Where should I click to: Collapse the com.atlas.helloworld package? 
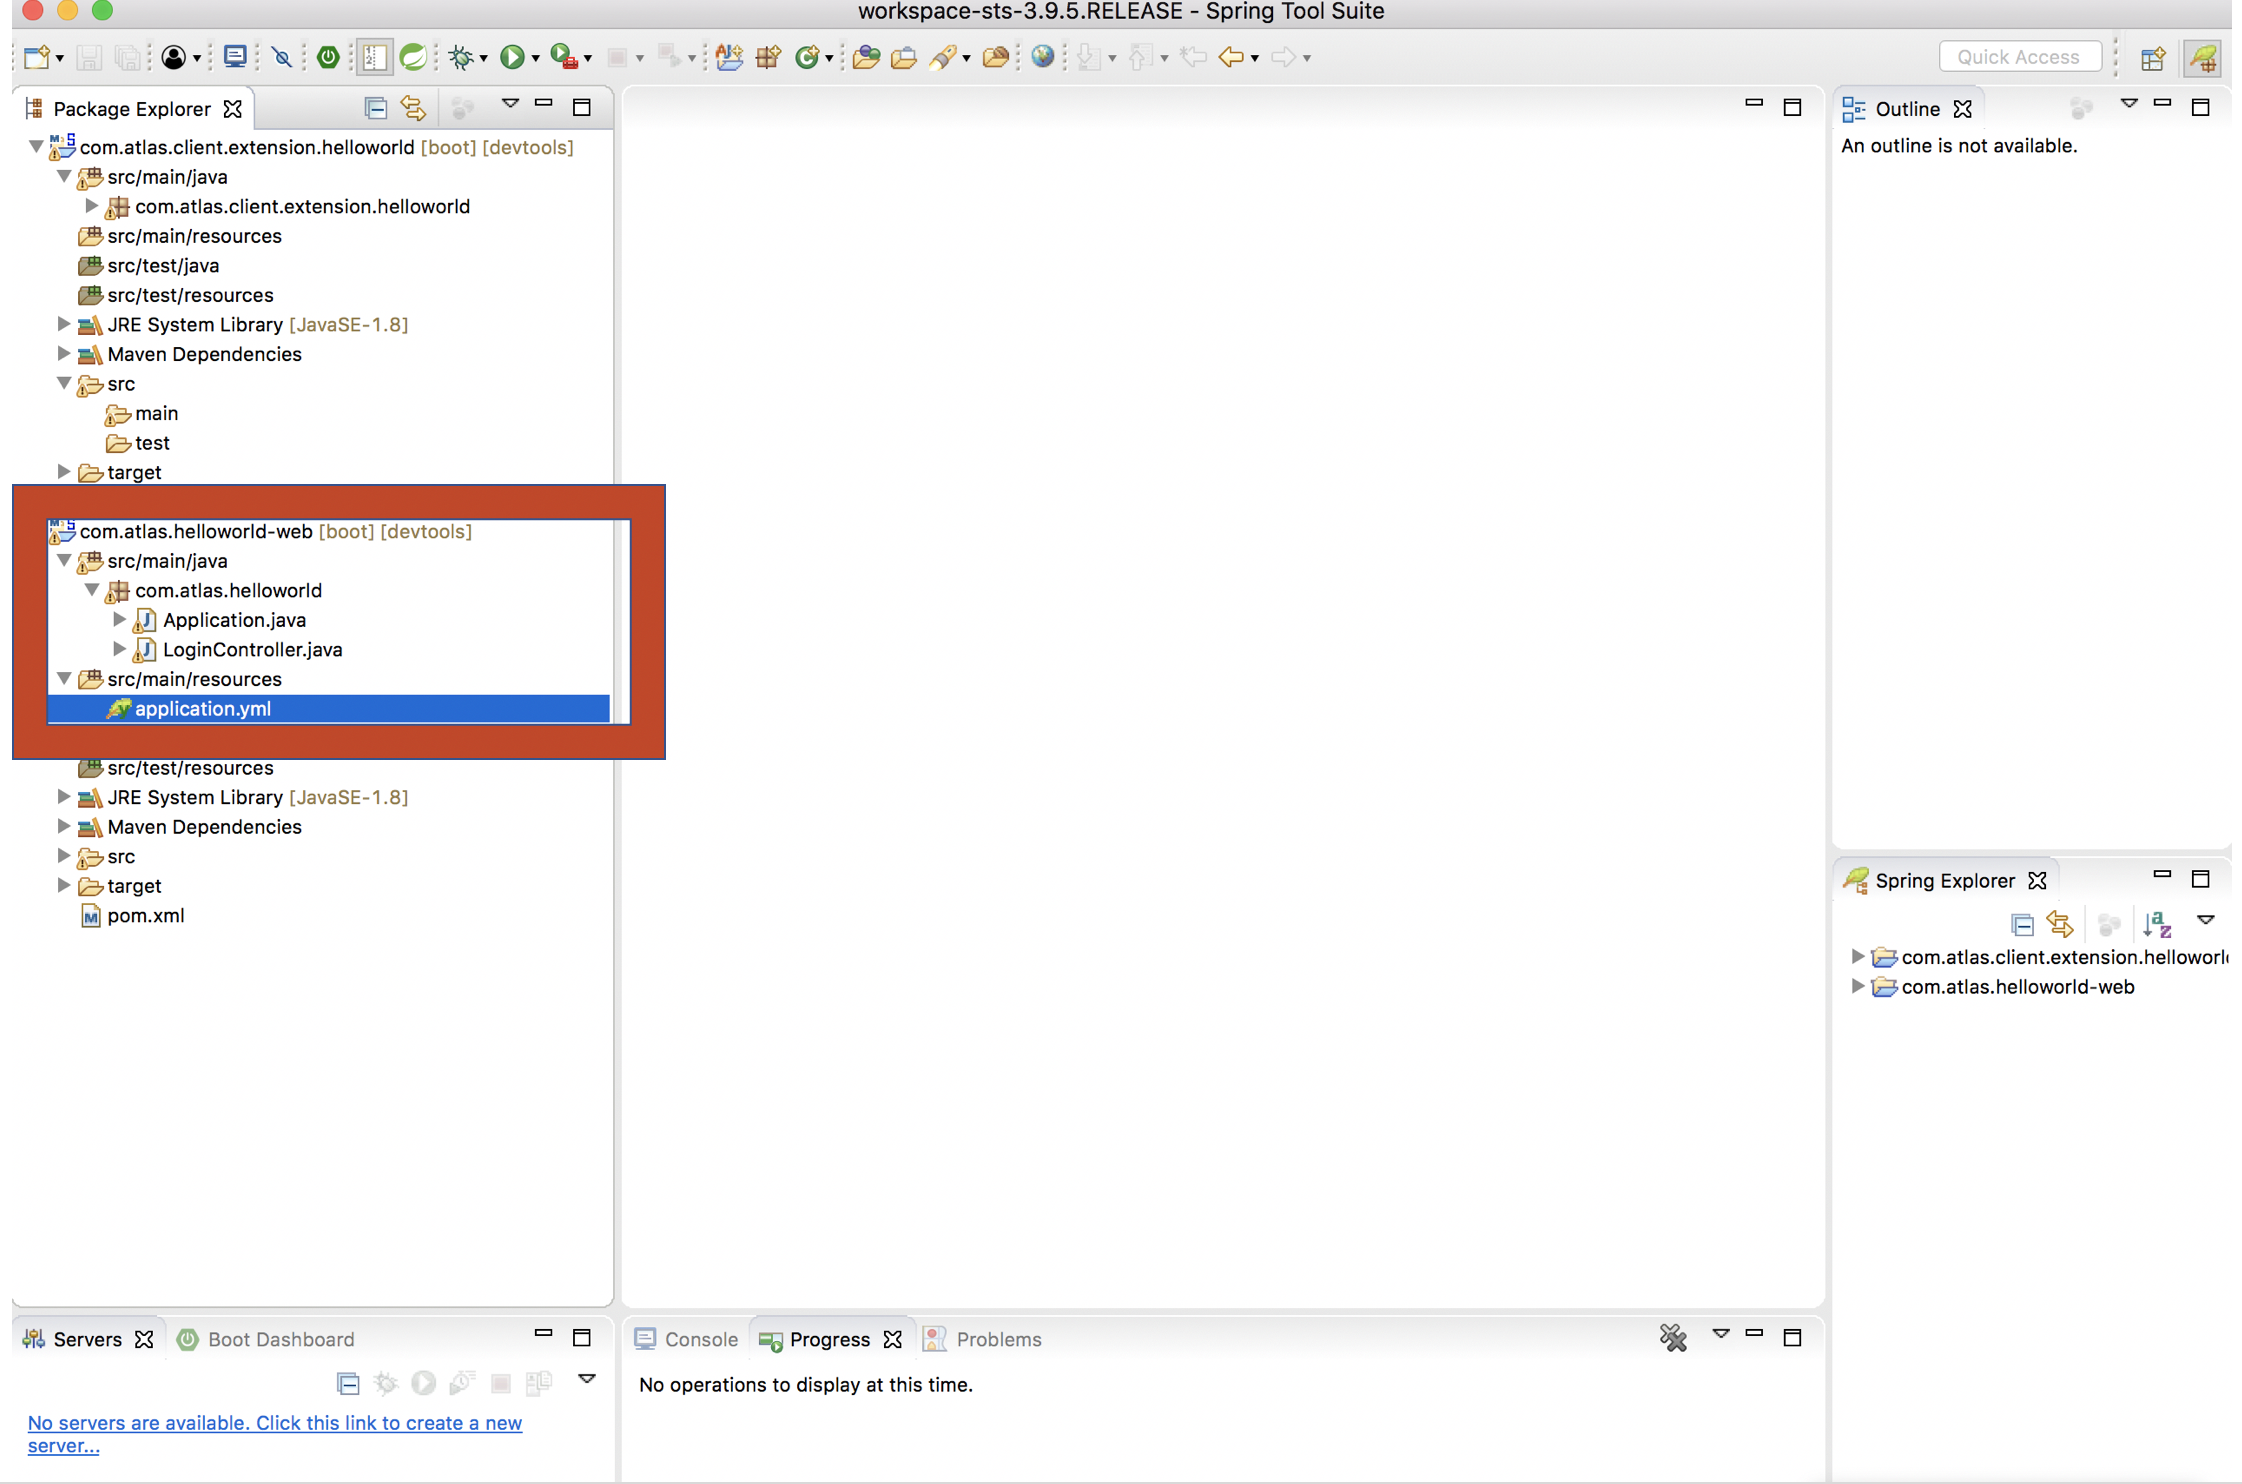[91, 590]
